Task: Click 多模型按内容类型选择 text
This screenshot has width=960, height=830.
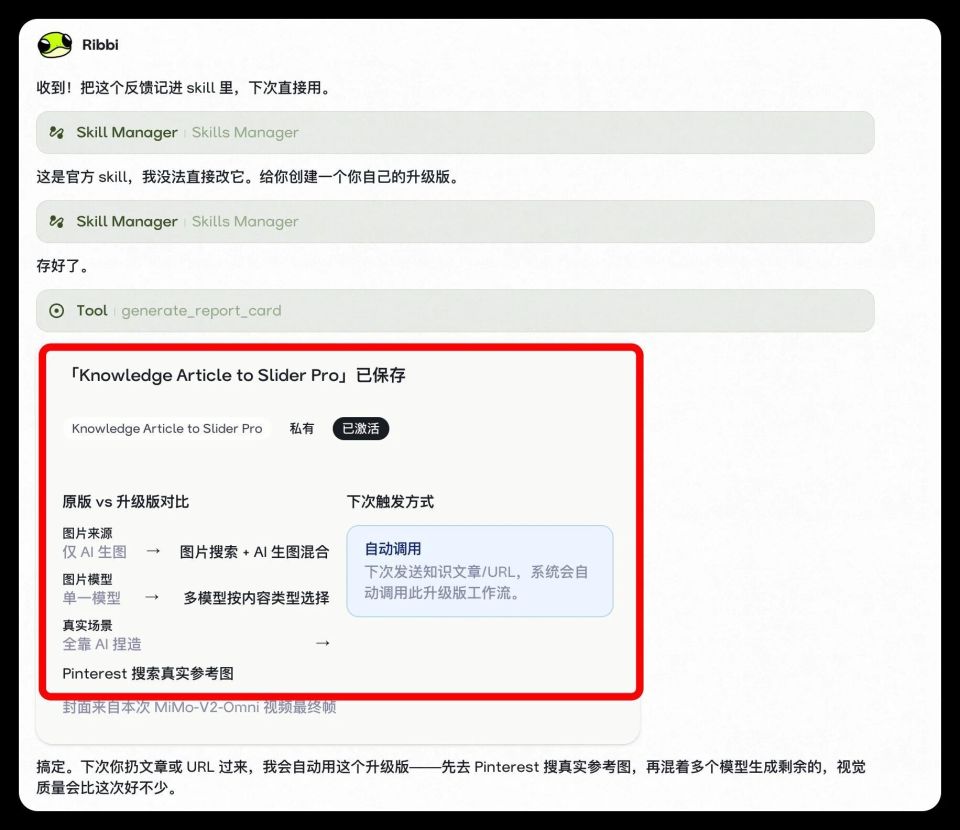Action: pyautogui.click(x=257, y=598)
